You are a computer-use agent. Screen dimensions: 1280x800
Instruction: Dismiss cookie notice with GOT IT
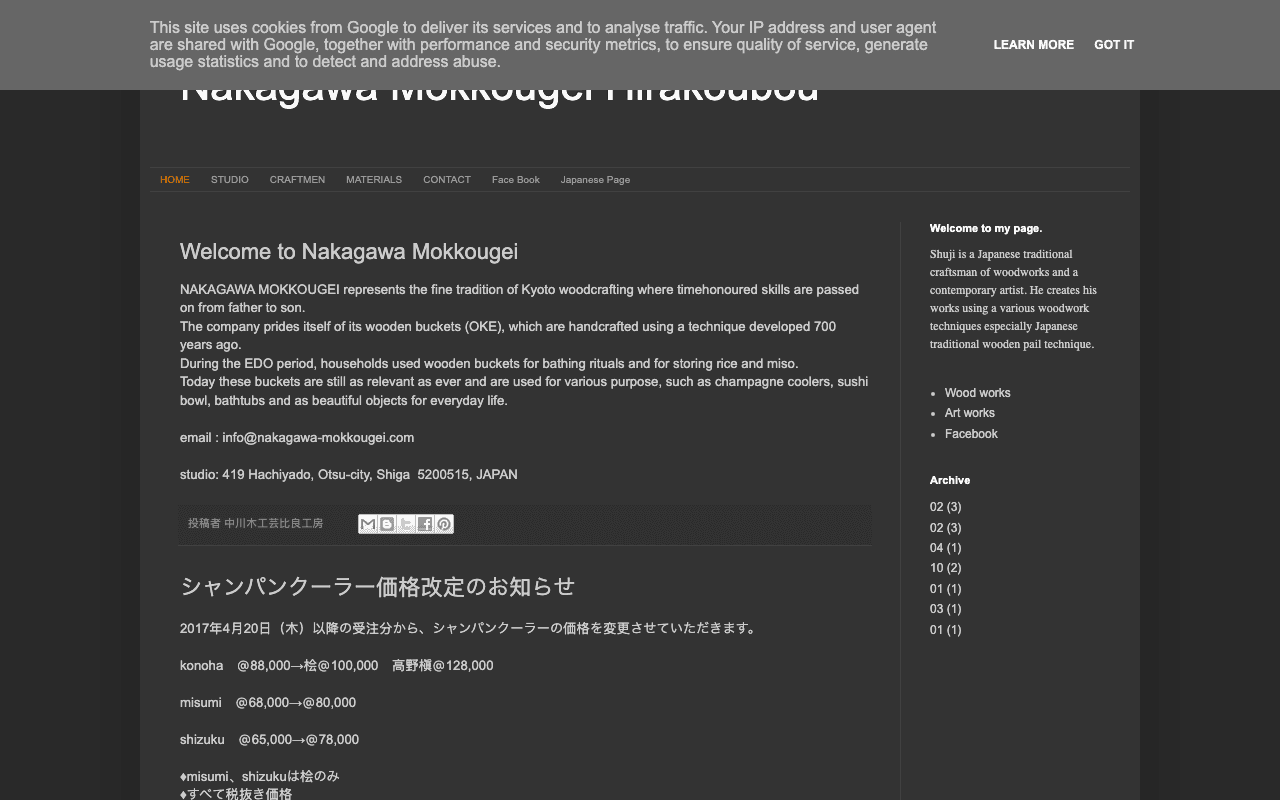click(1114, 45)
